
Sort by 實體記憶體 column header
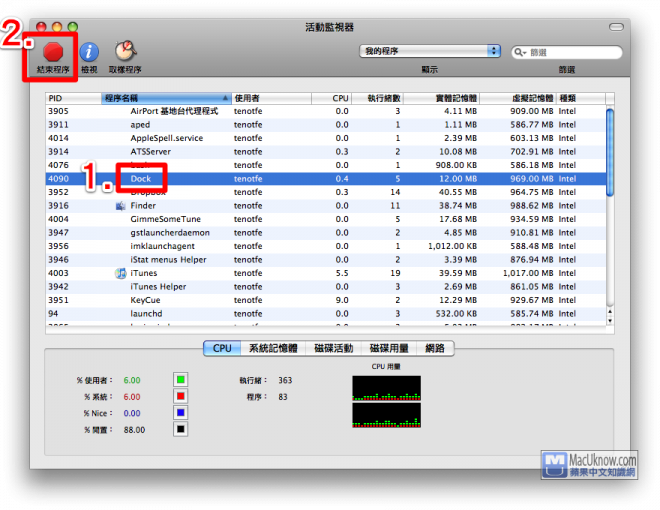441,98
